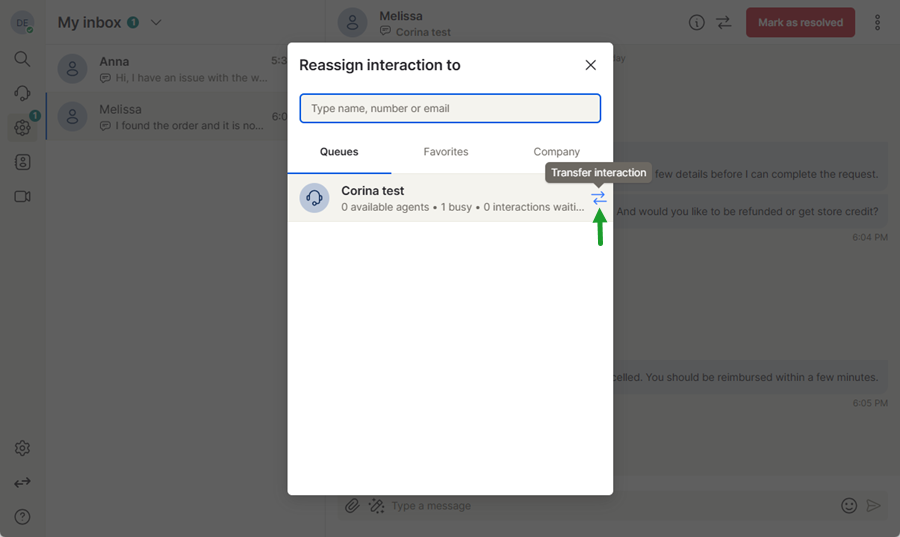Click the transfer interaction arrows for Corina test
The image size is (900, 537).
click(x=598, y=198)
